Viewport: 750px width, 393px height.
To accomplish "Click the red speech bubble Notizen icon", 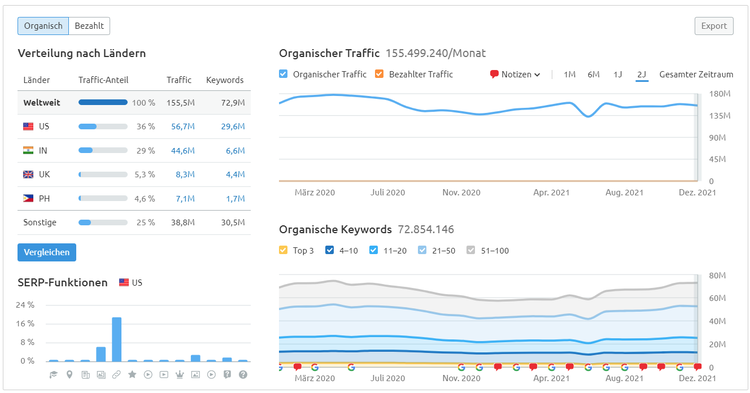I will point(494,75).
